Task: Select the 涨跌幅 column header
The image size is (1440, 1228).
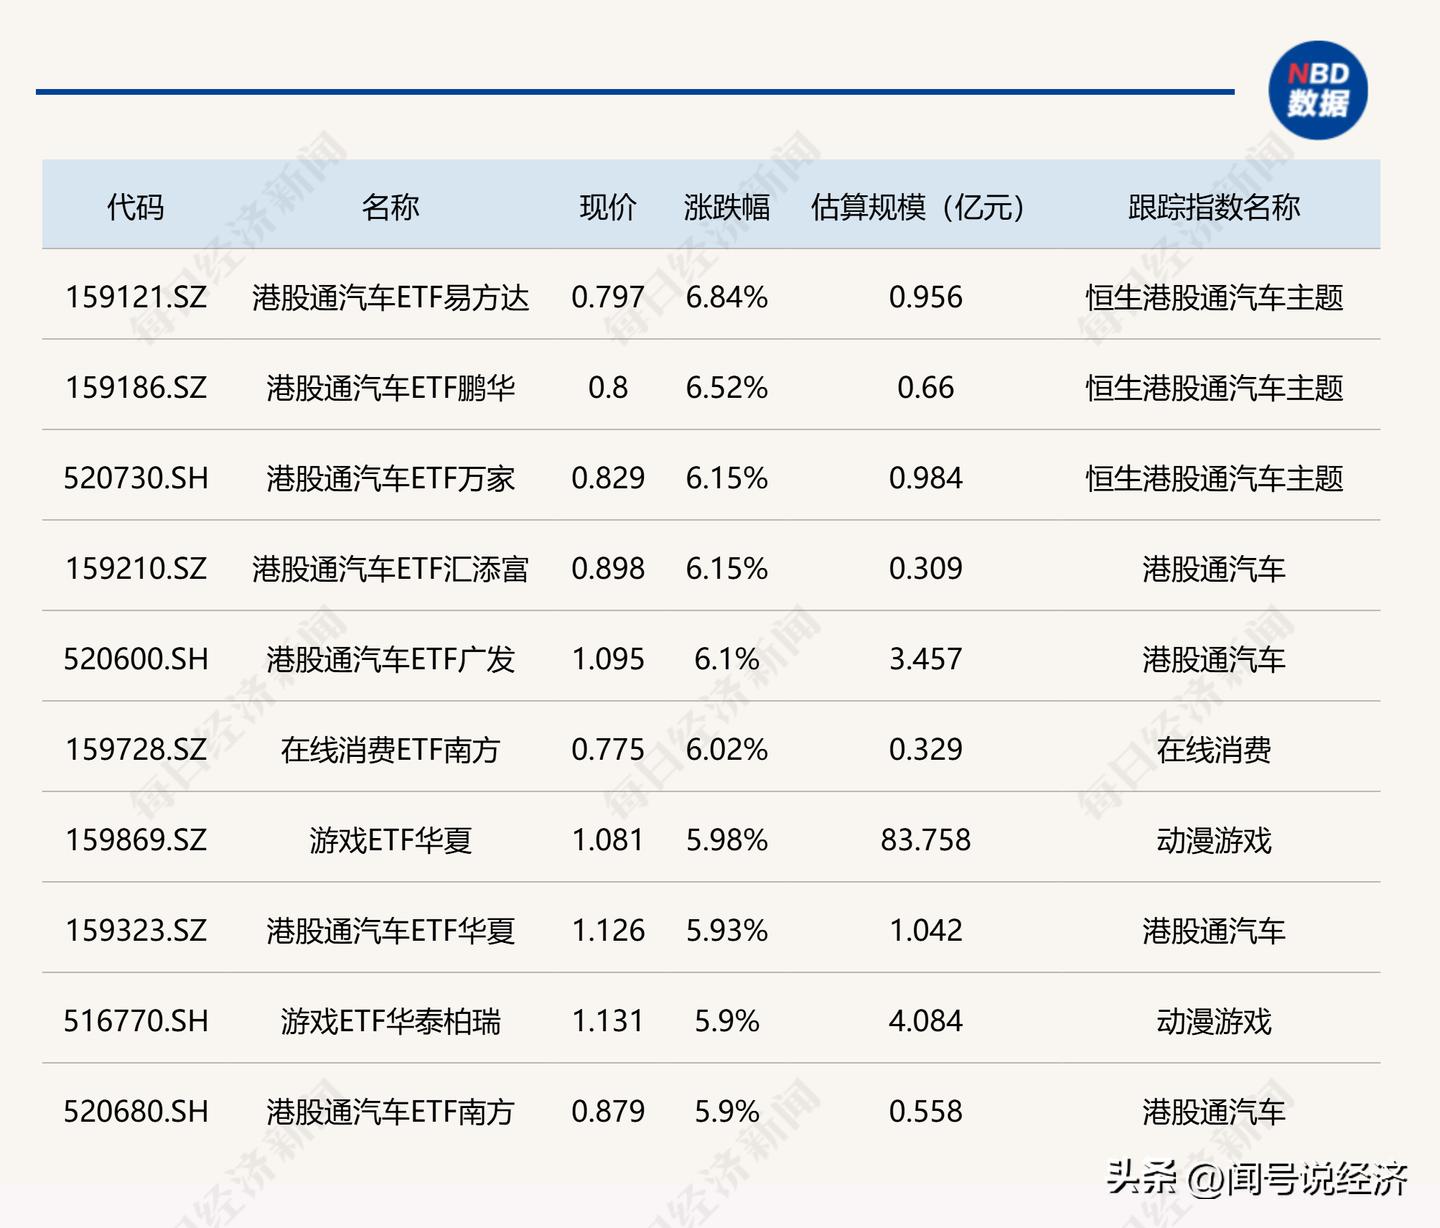Action: pyautogui.click(x=727, y=207)
